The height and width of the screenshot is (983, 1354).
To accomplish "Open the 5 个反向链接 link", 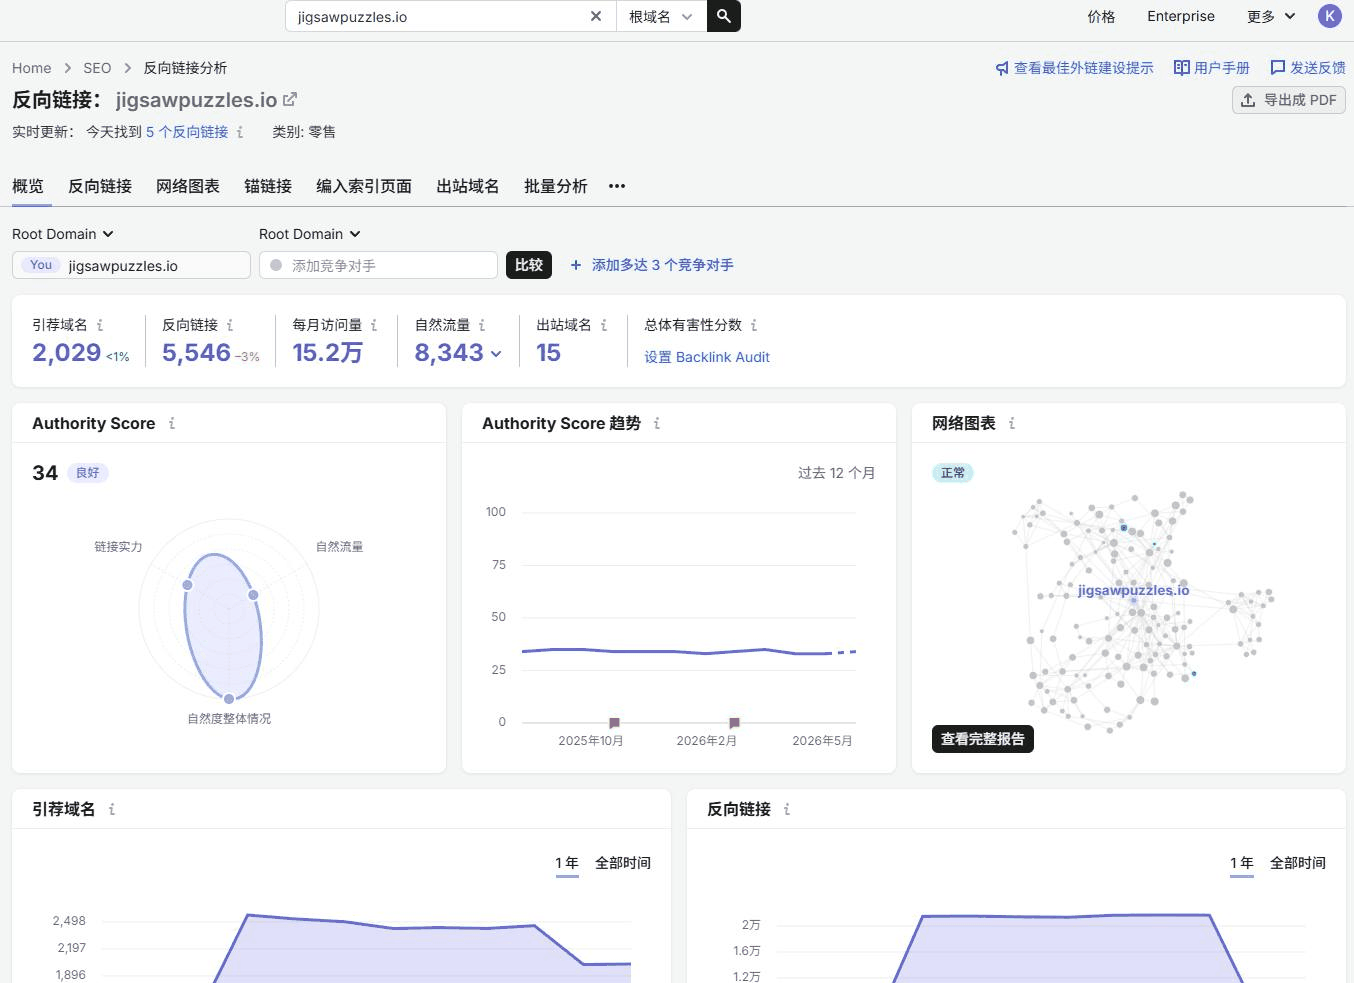I will point(187,132).
